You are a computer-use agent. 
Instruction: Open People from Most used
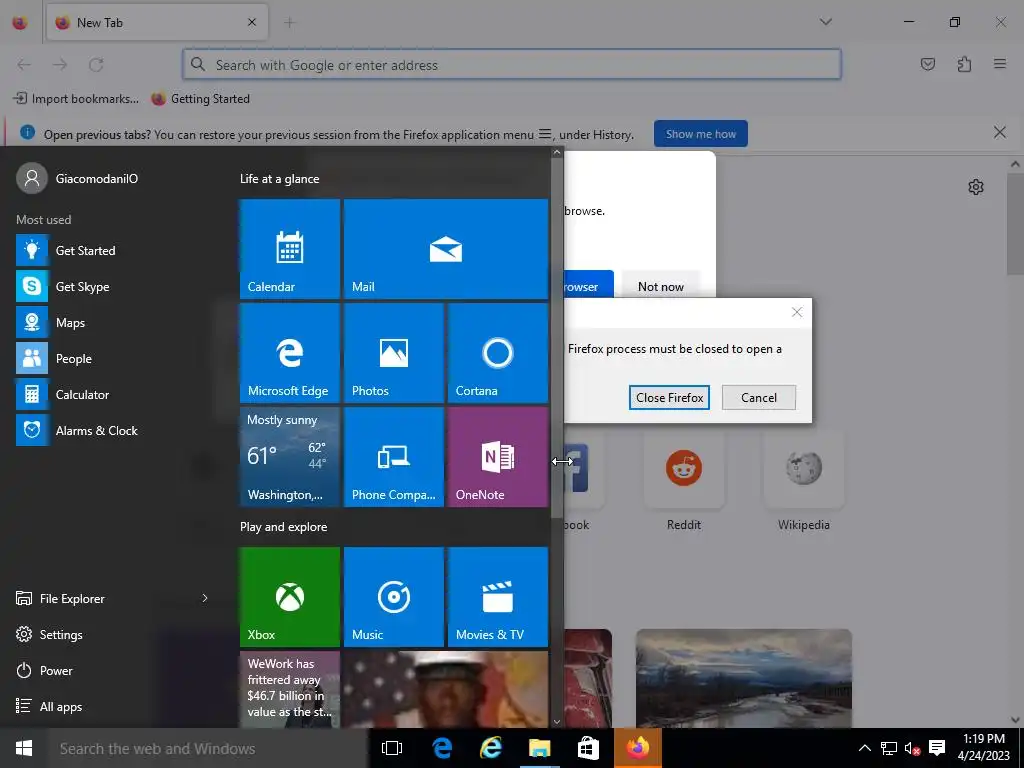pyautogui.click(x=118, y=359)
